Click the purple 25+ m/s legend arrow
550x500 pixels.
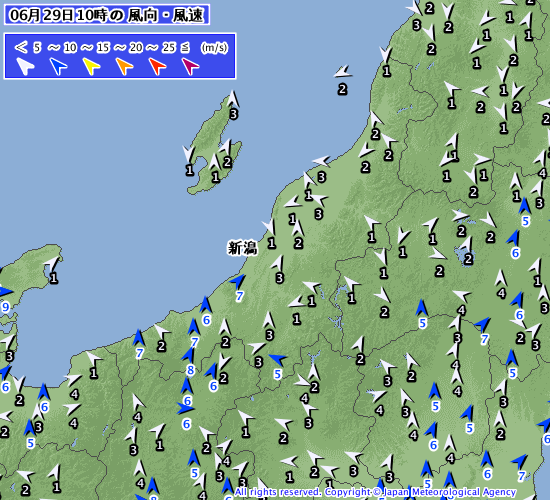tap(190, 66)
